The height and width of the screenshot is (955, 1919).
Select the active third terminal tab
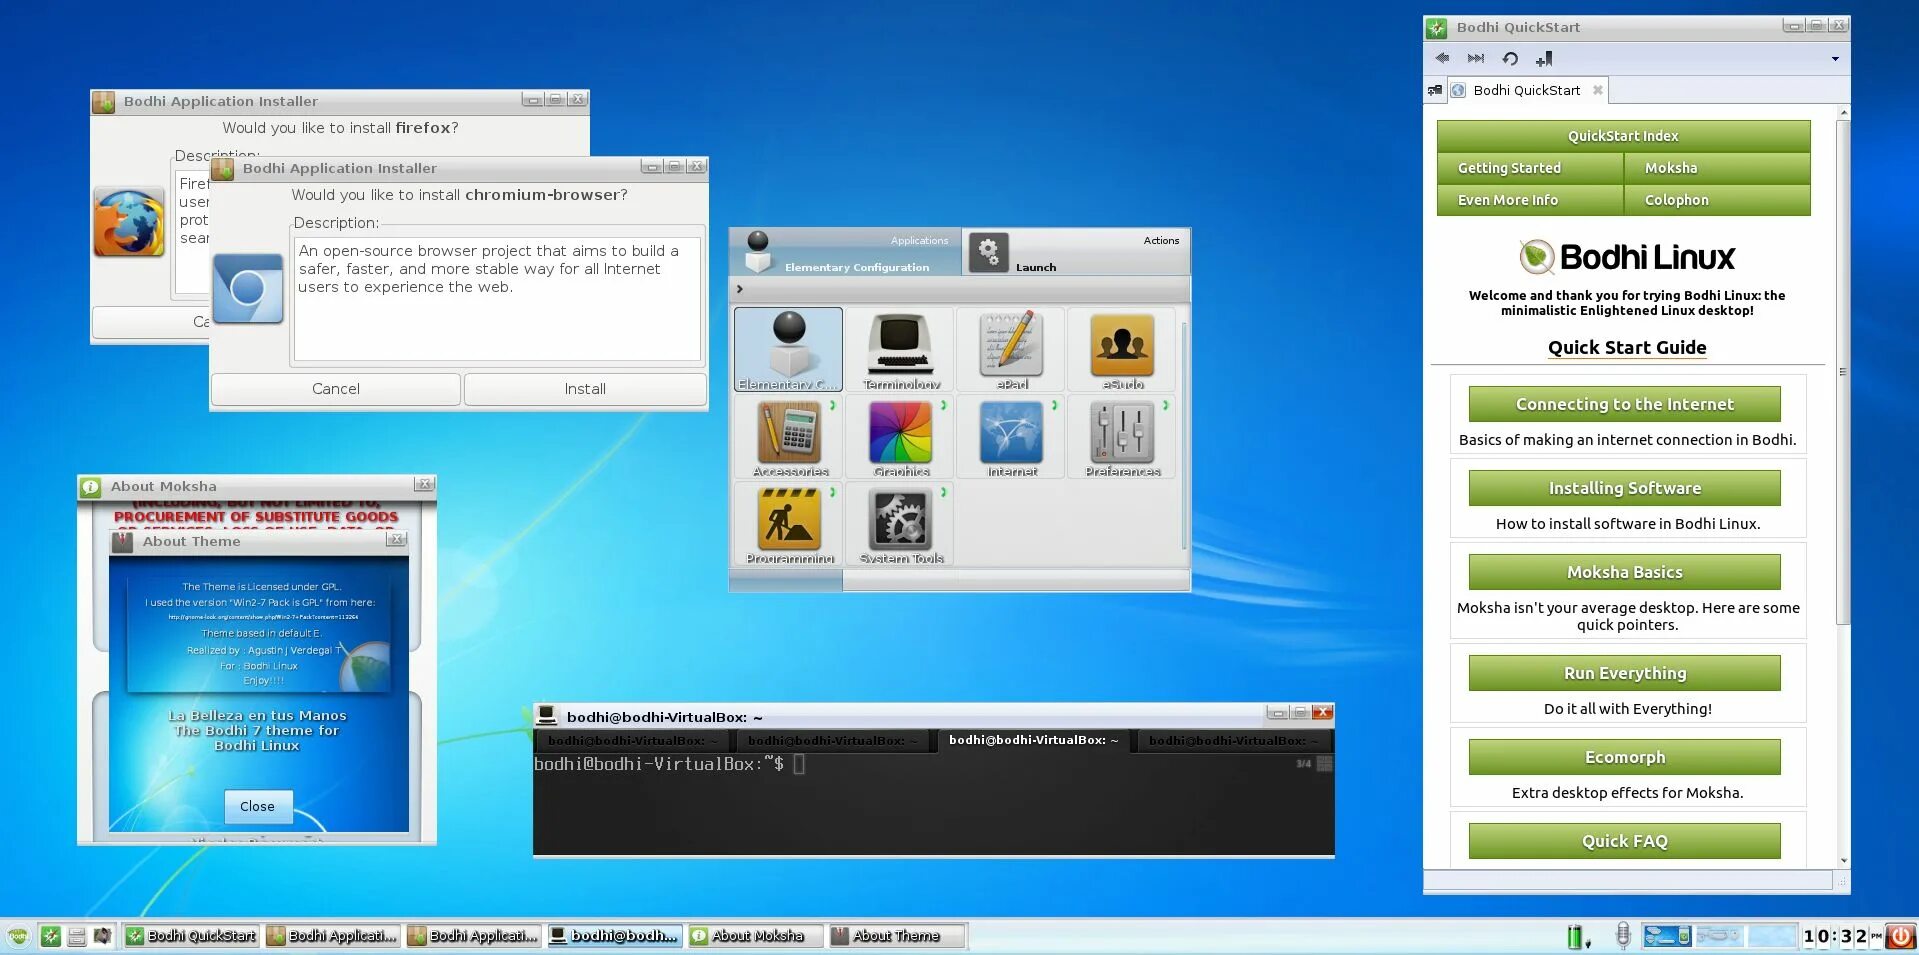[x=1033, y=740]
